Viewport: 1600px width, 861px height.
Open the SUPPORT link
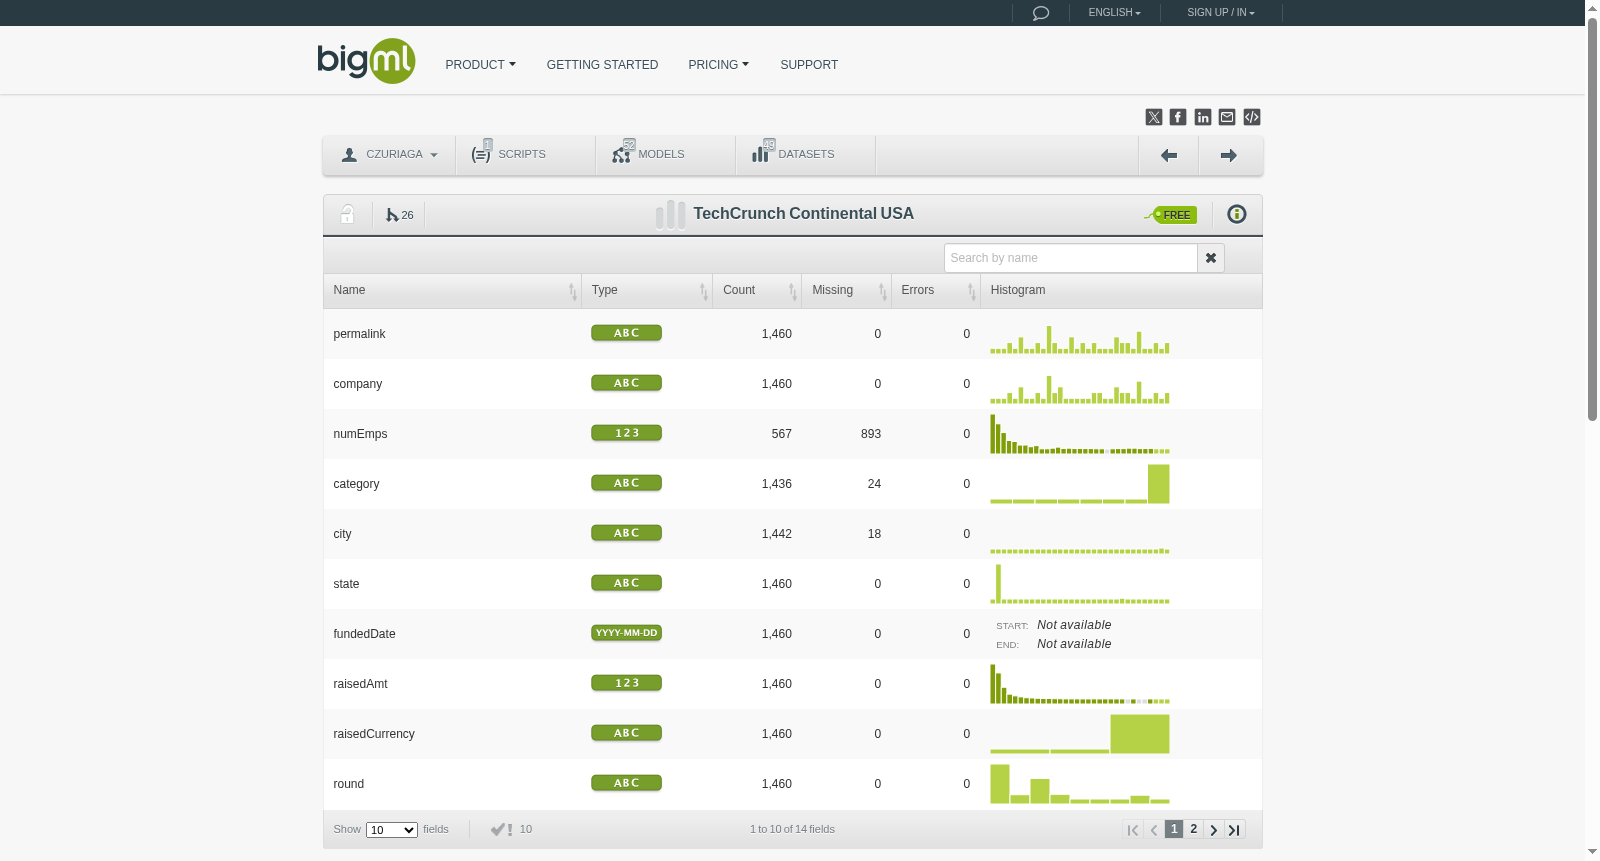point(809,65)
